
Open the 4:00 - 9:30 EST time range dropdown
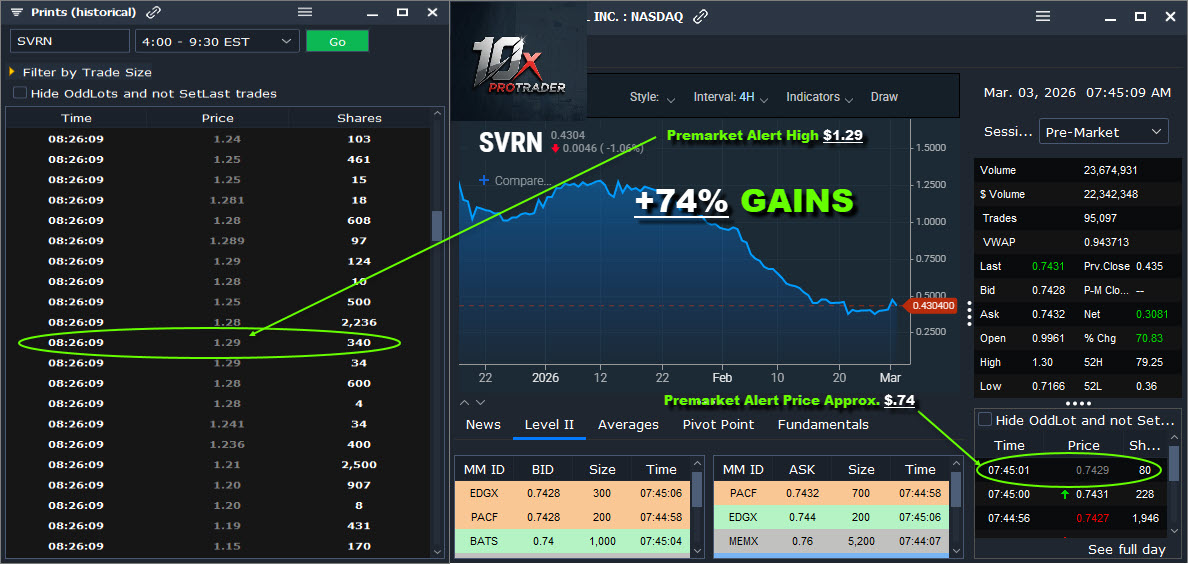[x=217, y=41]
